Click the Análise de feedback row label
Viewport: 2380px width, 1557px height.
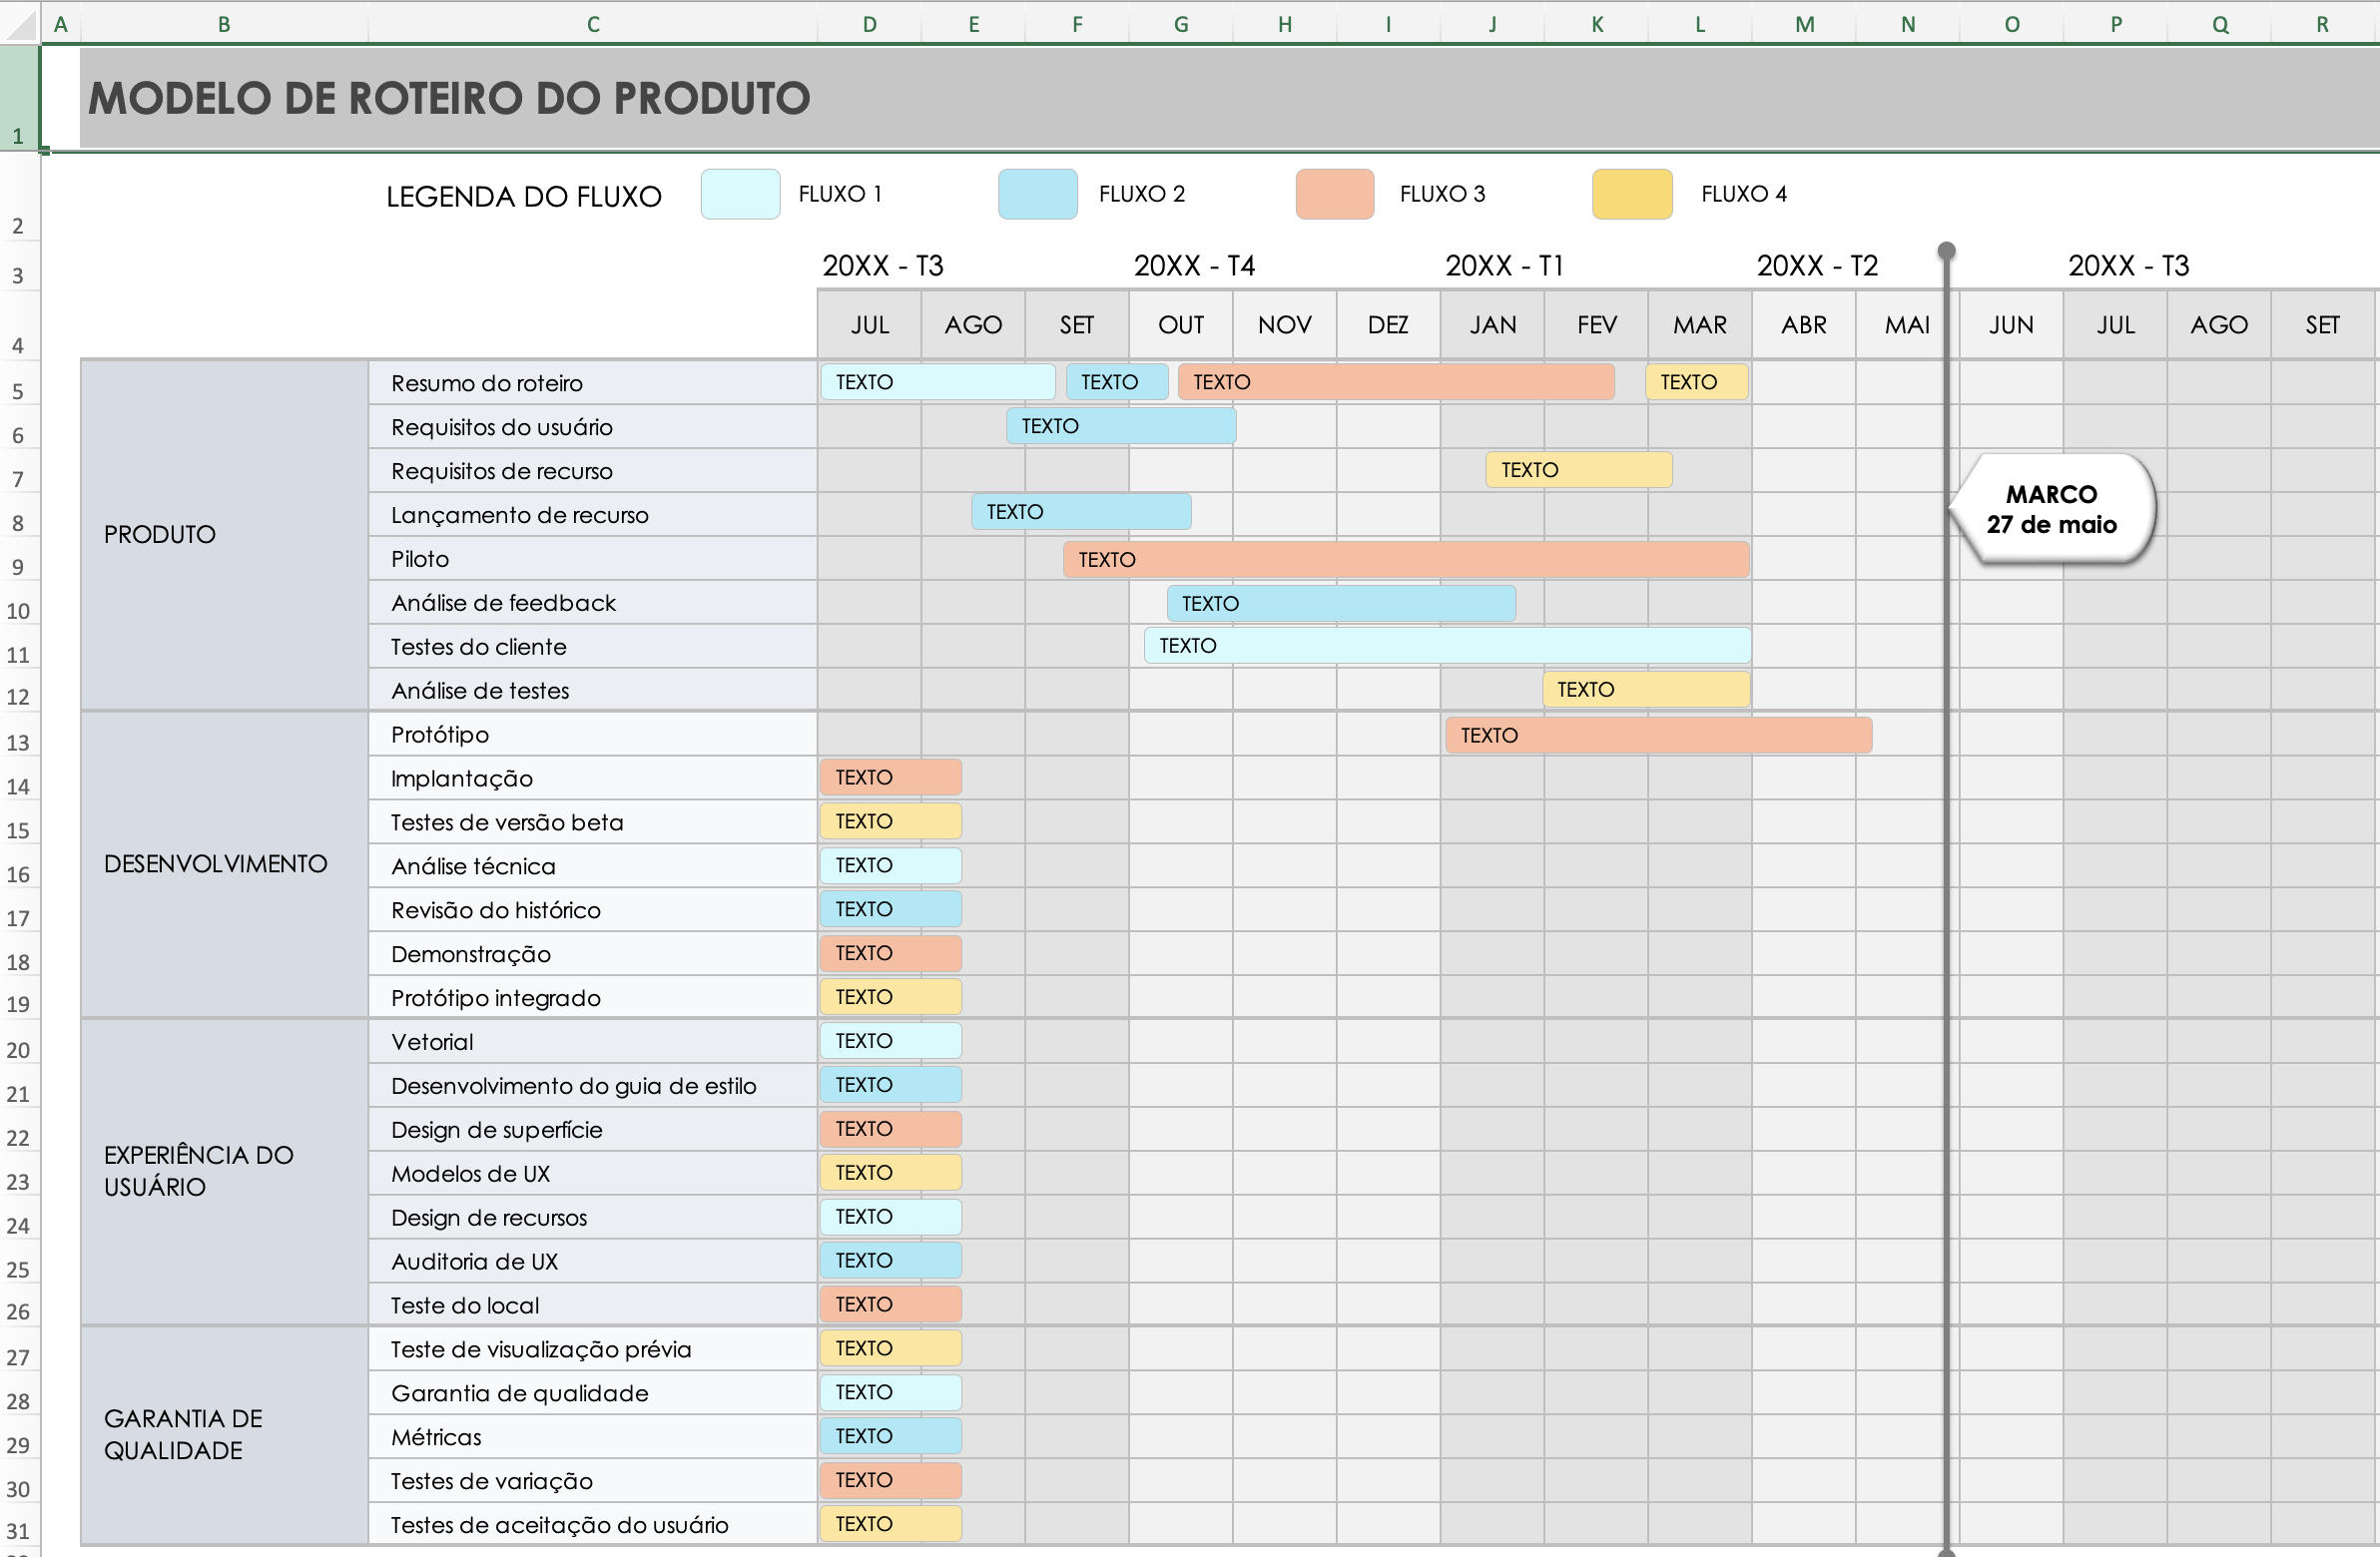(504, 603)
